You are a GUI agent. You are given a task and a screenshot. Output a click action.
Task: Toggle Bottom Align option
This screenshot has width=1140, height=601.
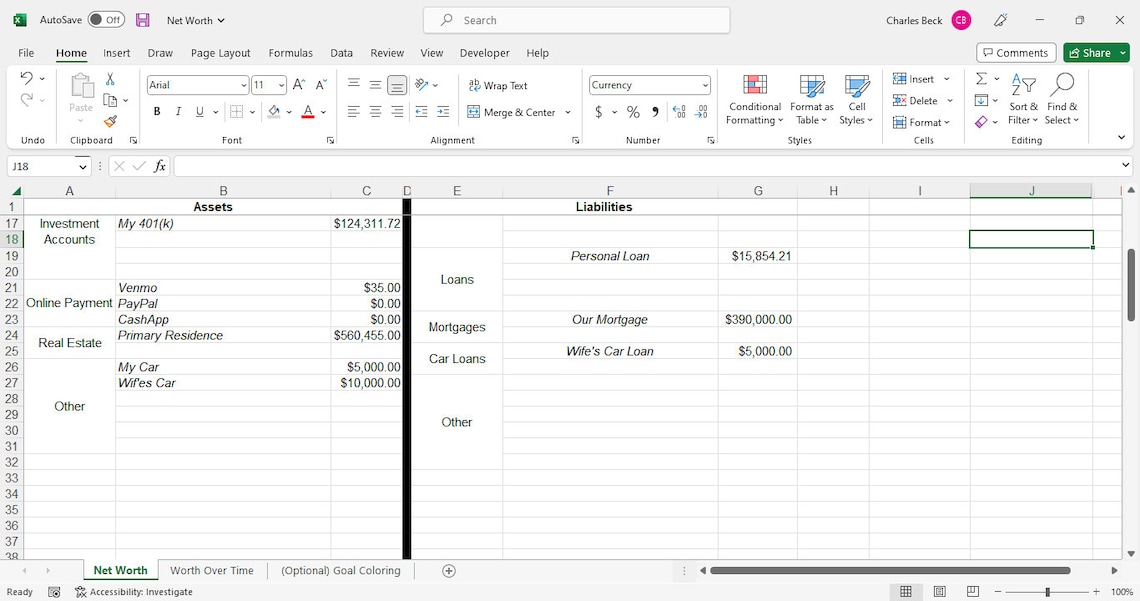[x=397, y=85]
